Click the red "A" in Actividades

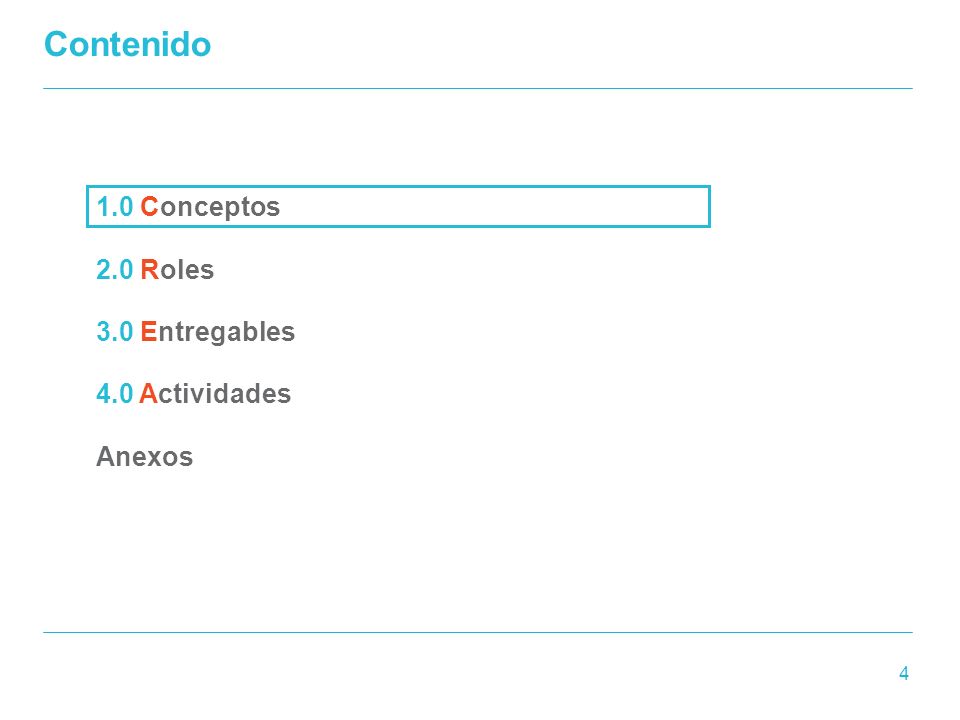(149, 394)
